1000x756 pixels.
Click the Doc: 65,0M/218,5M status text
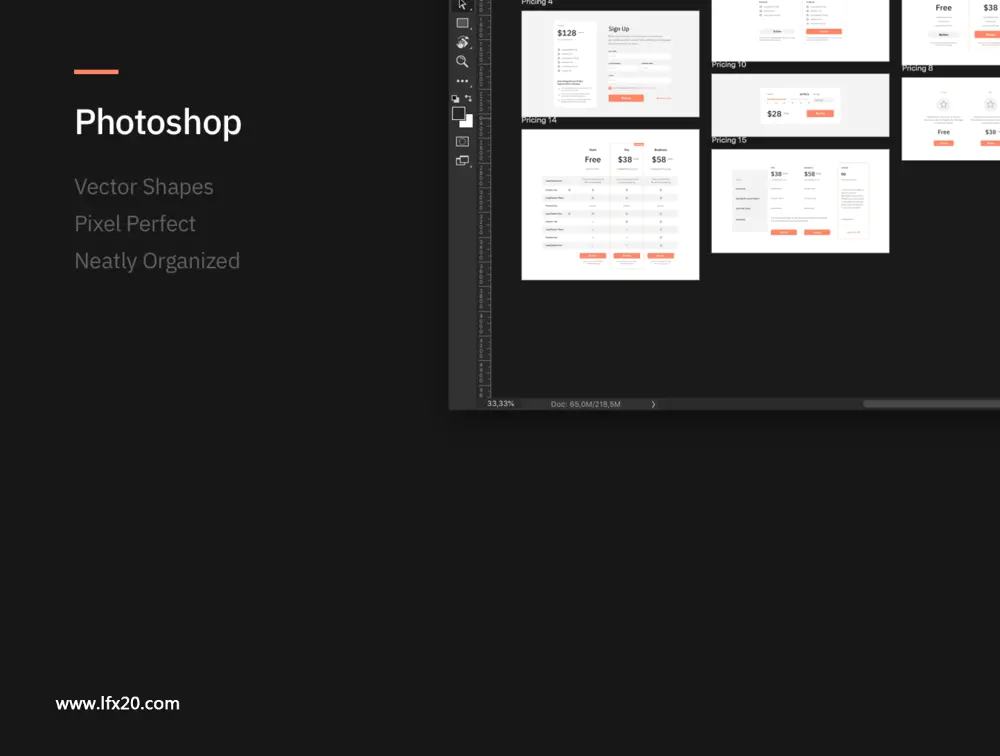point(585,404)
